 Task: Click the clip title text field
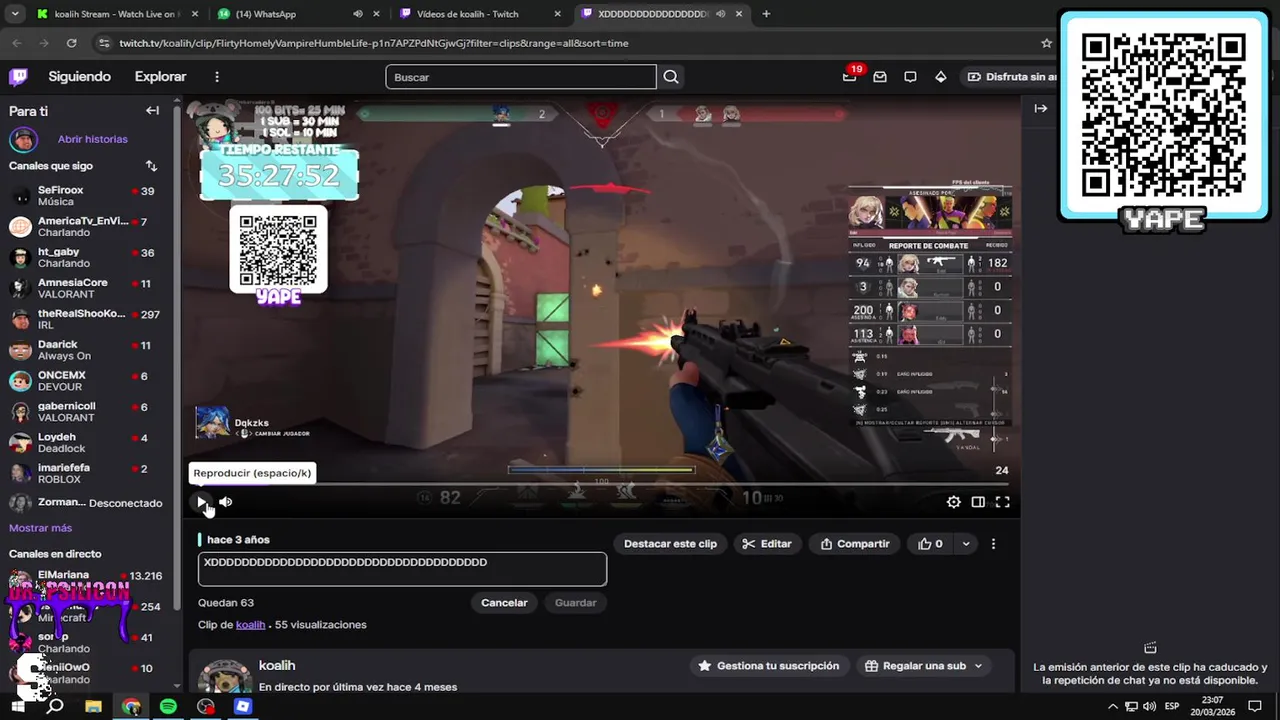(x=402, y=569)
